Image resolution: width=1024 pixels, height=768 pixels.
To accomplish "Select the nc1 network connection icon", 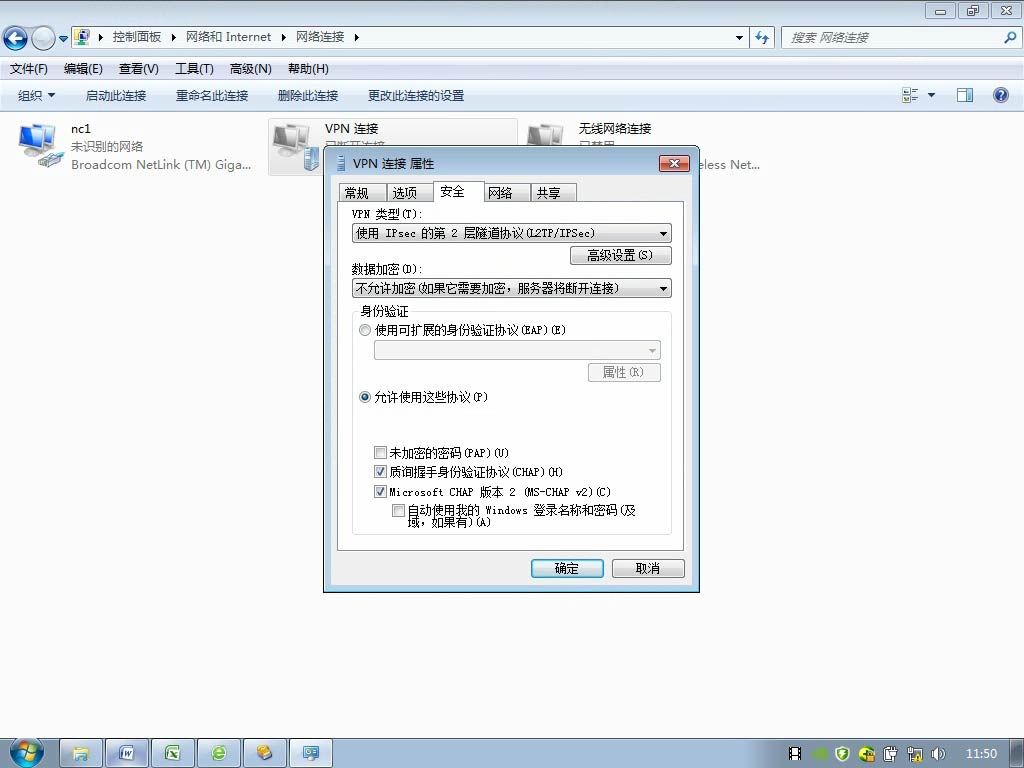I will tap(40, 146).
